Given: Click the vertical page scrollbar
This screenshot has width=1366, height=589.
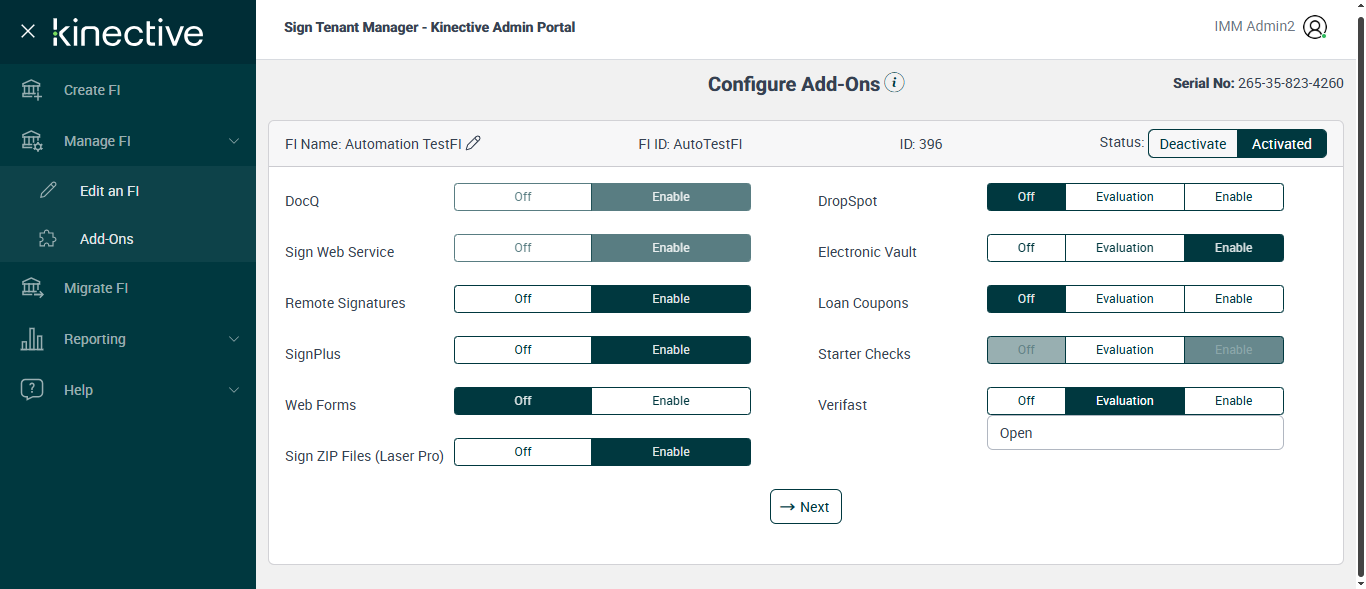Looking at the screenshot, I should pos(1358,300).
